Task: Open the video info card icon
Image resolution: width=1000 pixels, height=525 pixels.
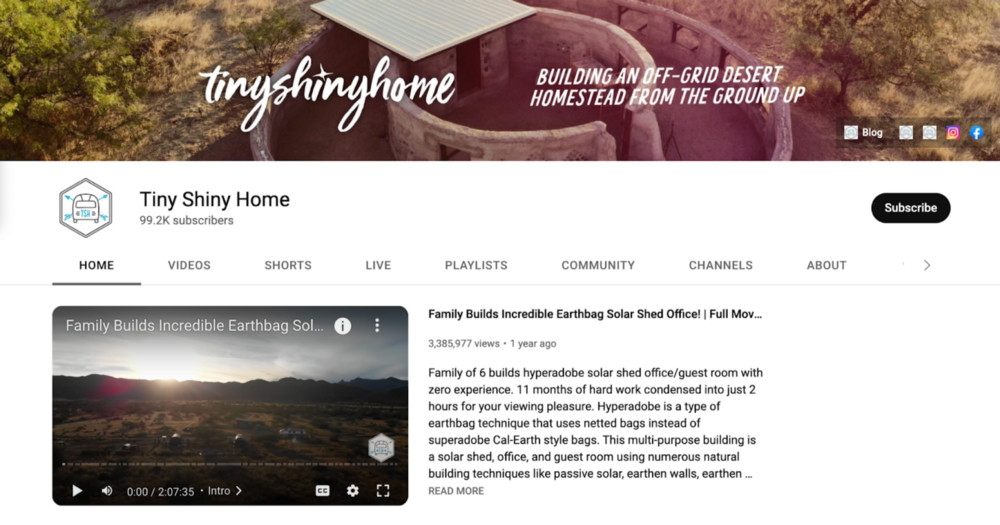Action: coord(342,326)
